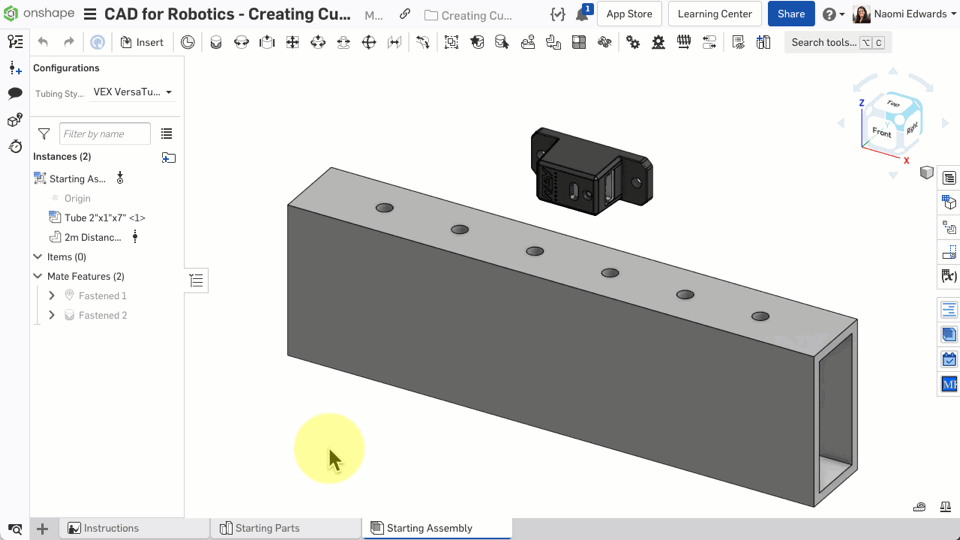This screenshot has height=540, width=960.
Task: Click the Undo arrow
Action: click(43, 42)
